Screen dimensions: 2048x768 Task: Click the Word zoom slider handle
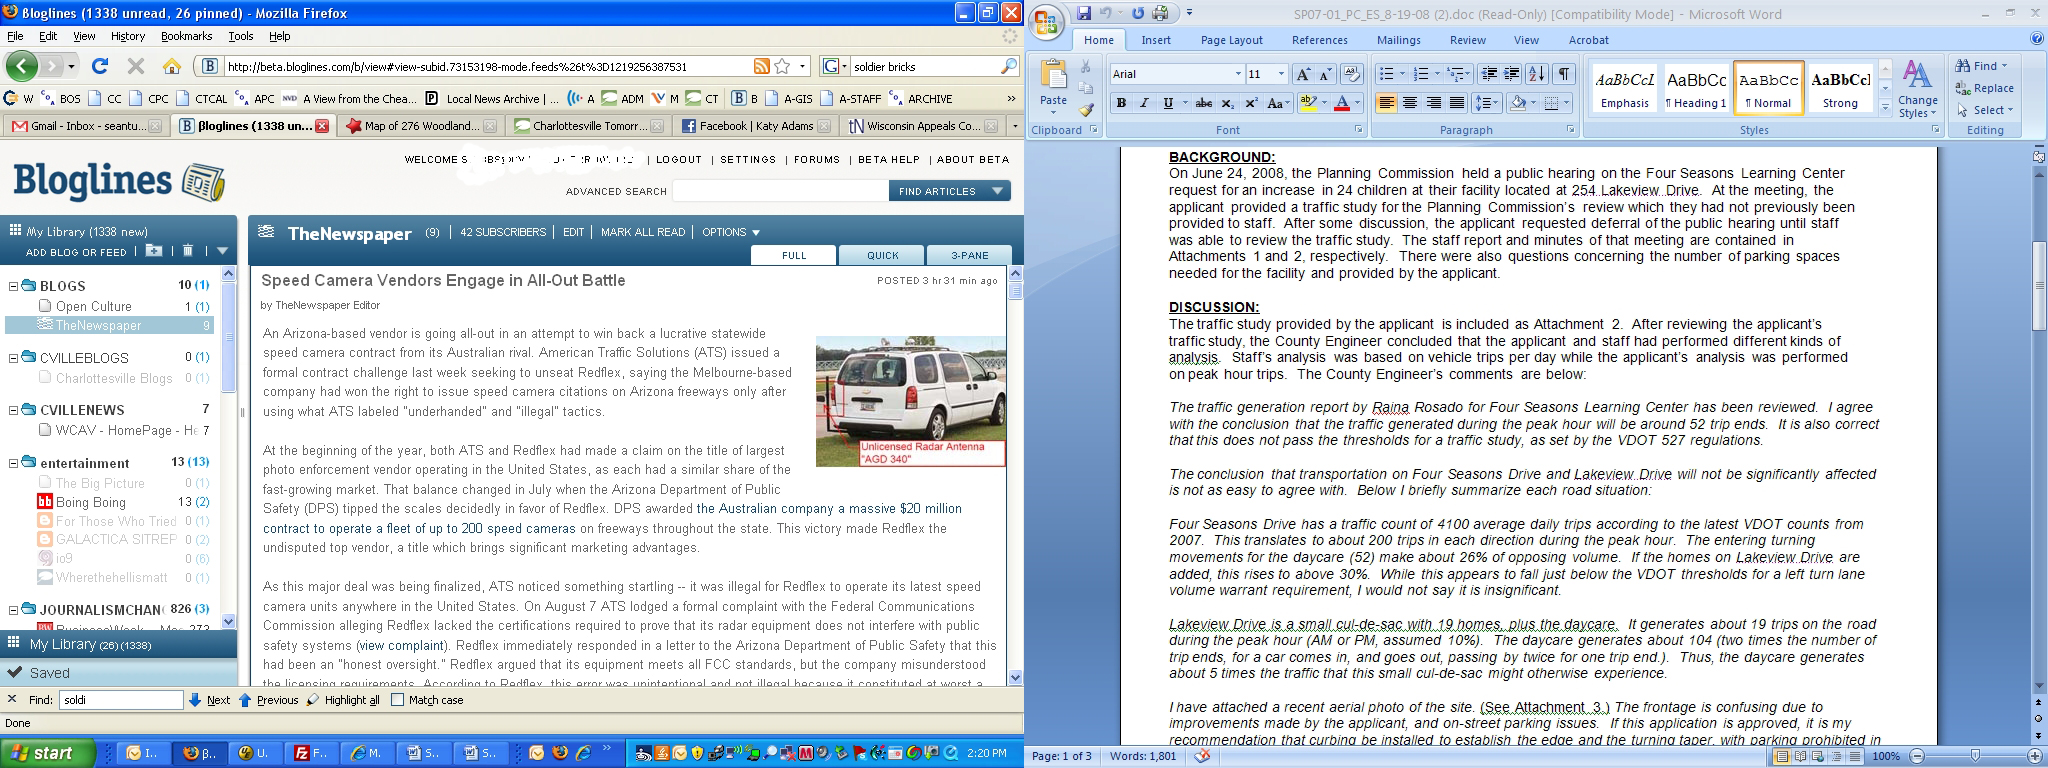1975,756
